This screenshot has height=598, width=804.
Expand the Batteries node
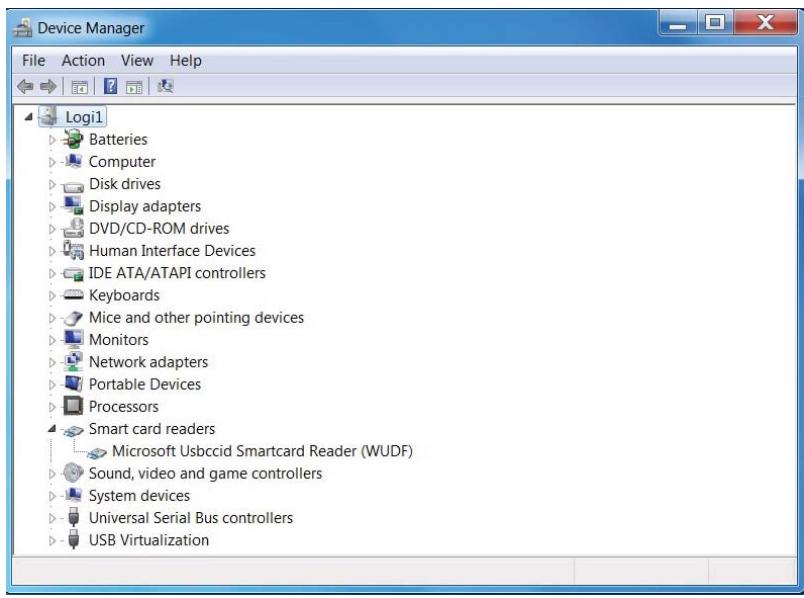(x=52, y=139)
